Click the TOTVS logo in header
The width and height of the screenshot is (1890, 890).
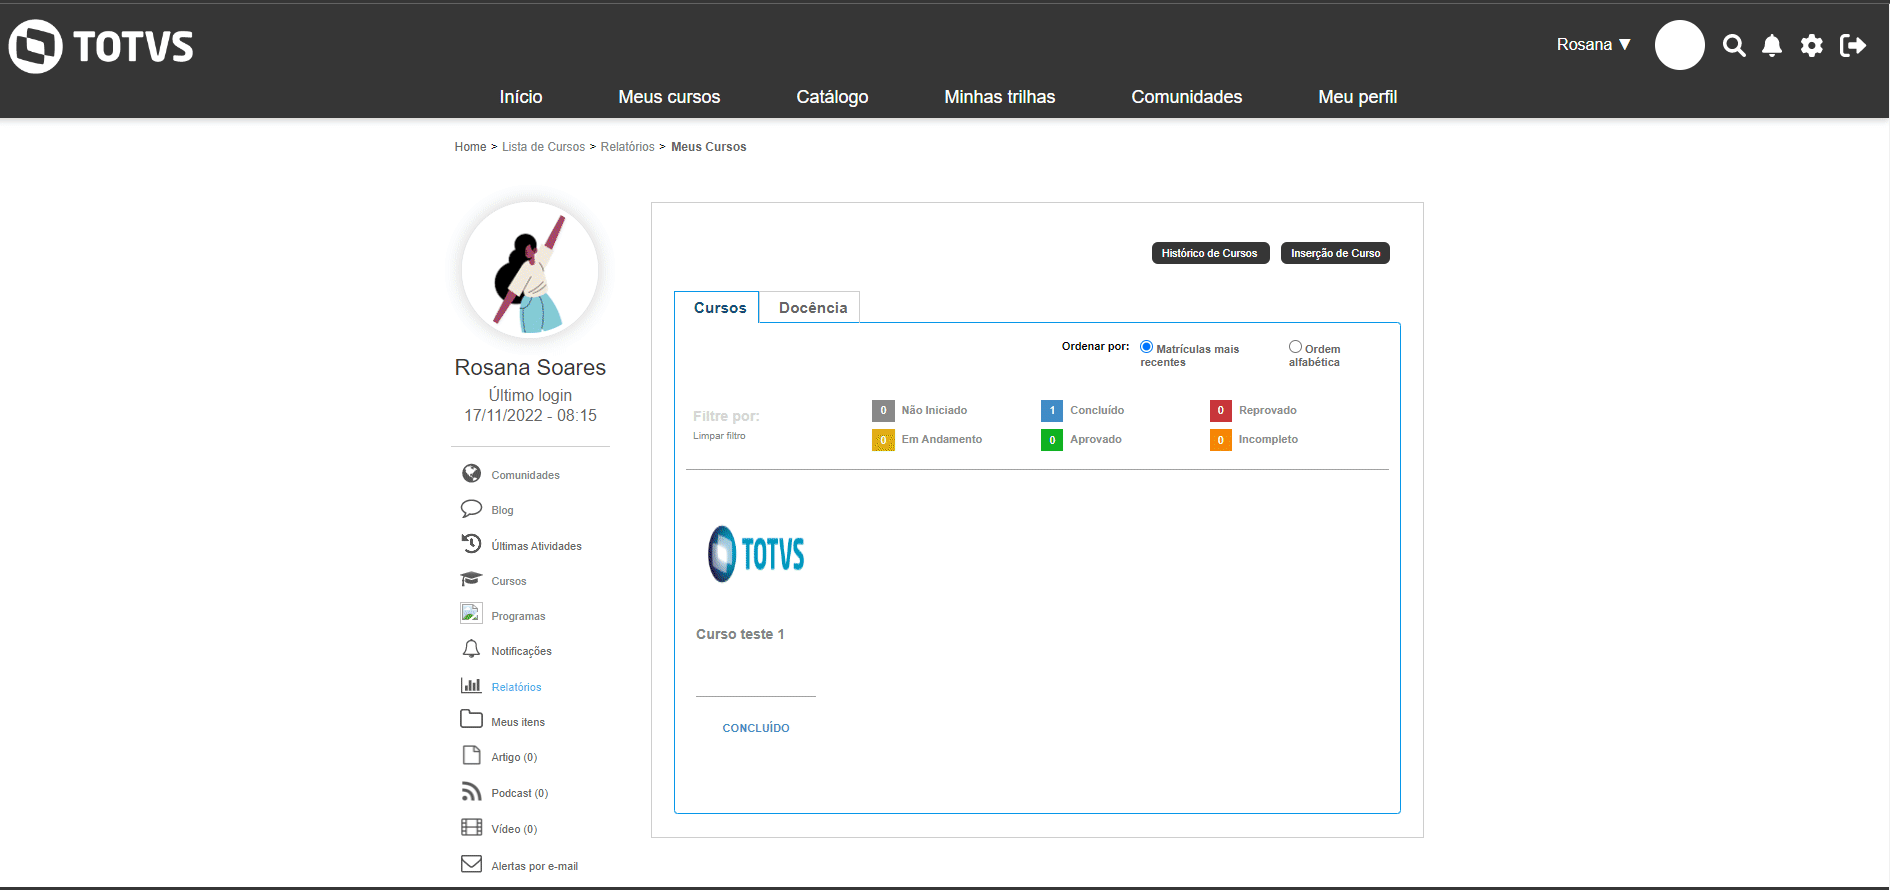101,46
